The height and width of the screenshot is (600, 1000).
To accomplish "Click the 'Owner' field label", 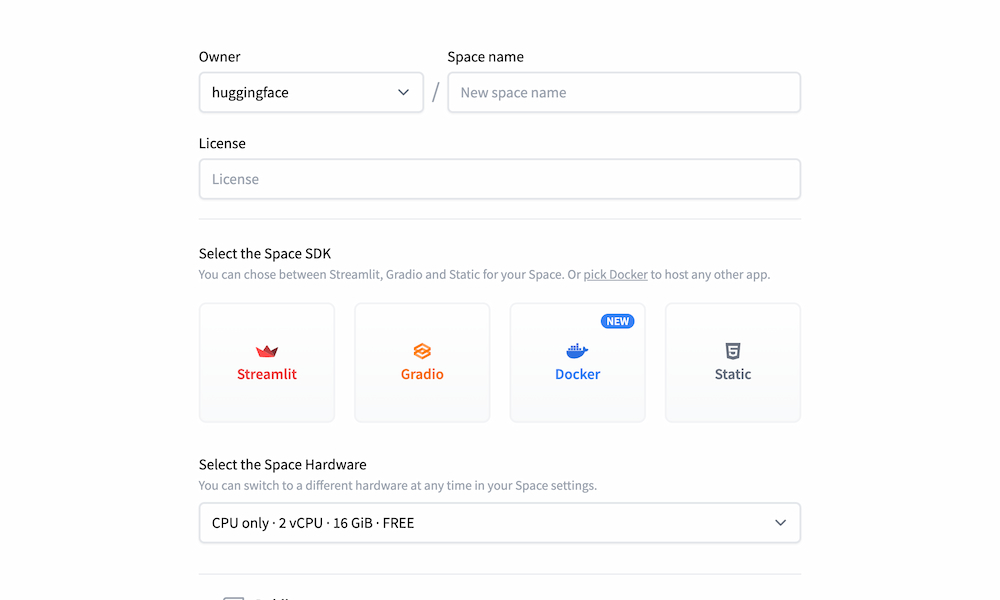I will 220,57.
